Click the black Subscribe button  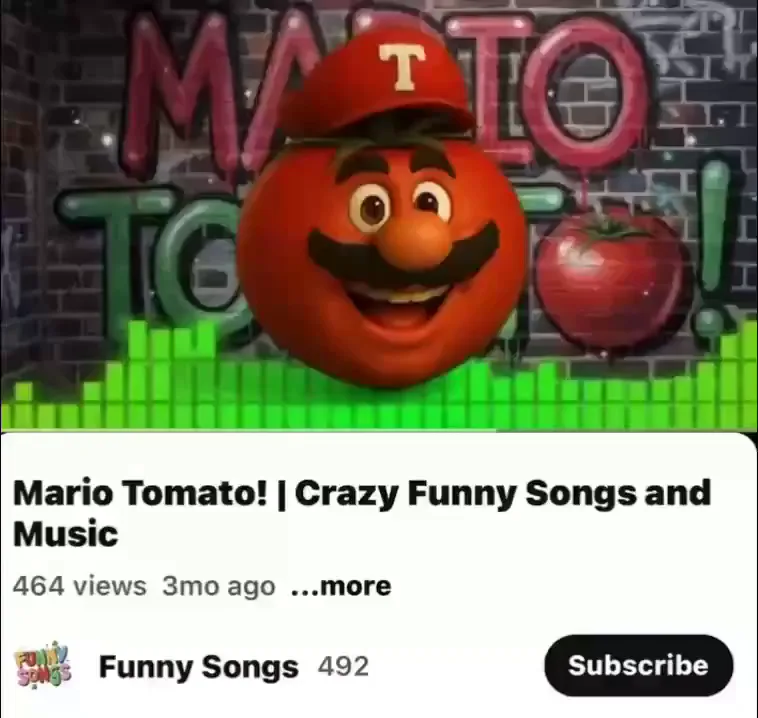click(639, 665)
